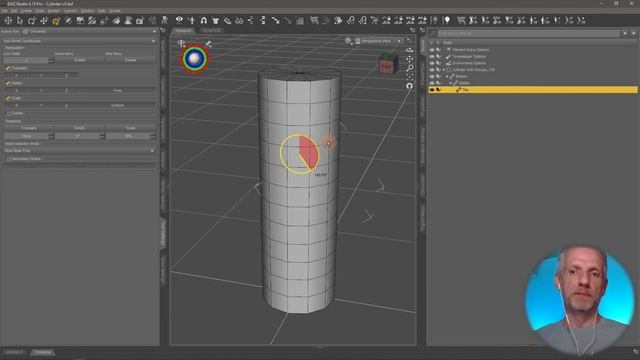Step the Translate snap value

[51, 136]
